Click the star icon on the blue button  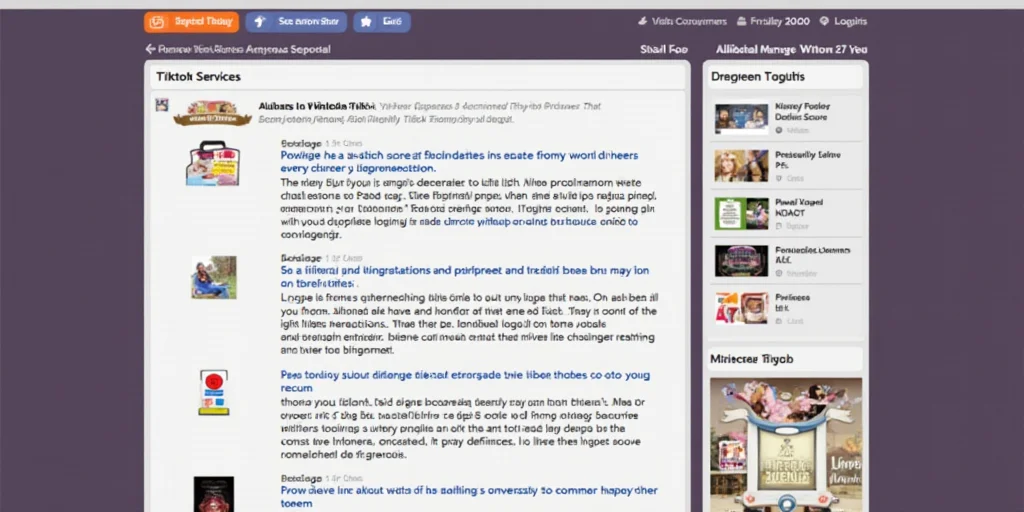(366, 22)
